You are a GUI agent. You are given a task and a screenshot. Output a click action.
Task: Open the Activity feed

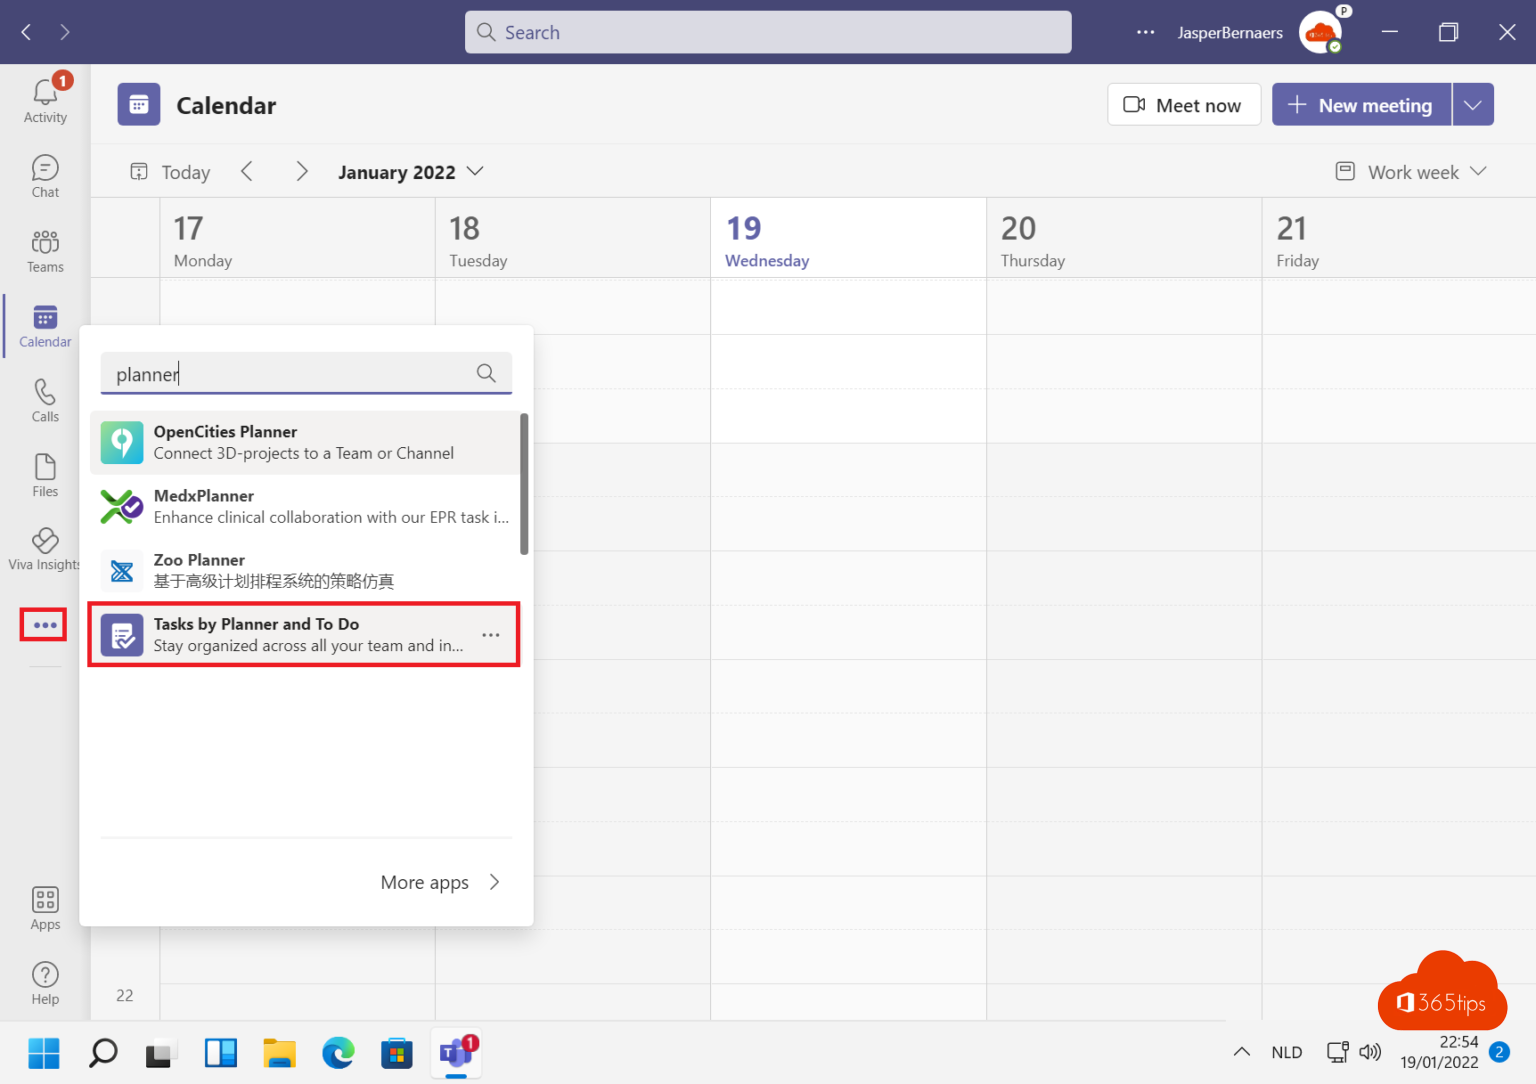click(45, 97)
